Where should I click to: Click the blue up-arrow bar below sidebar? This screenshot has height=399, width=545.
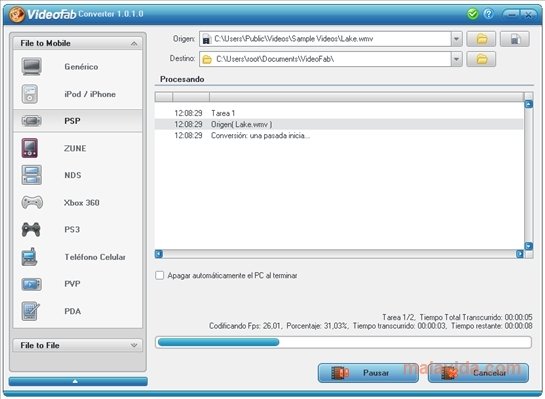78,381
